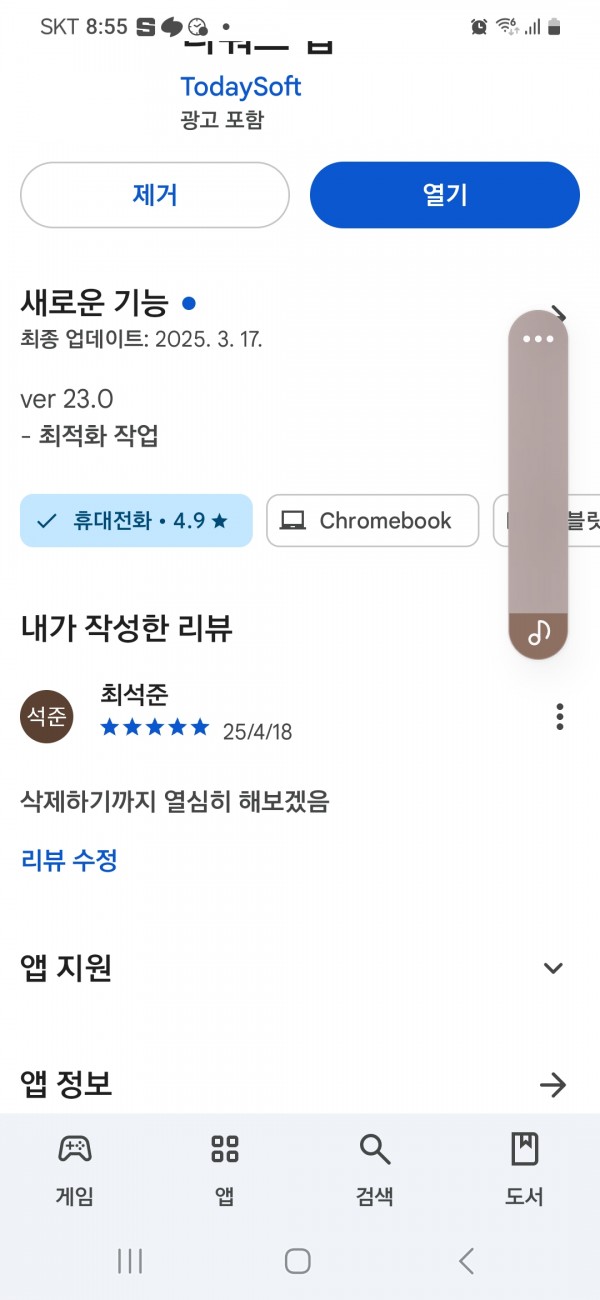Open the 앱 tab grid icon
Image resolution: width=600 pixels, height=1300 pixels.
tap(225, 1149)
